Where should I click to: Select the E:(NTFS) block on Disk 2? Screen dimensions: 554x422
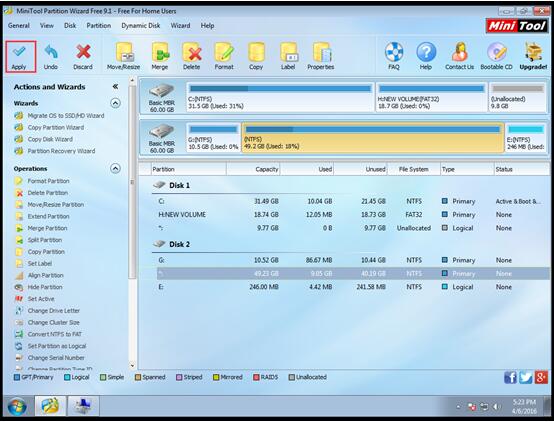(x=526, y=138)
